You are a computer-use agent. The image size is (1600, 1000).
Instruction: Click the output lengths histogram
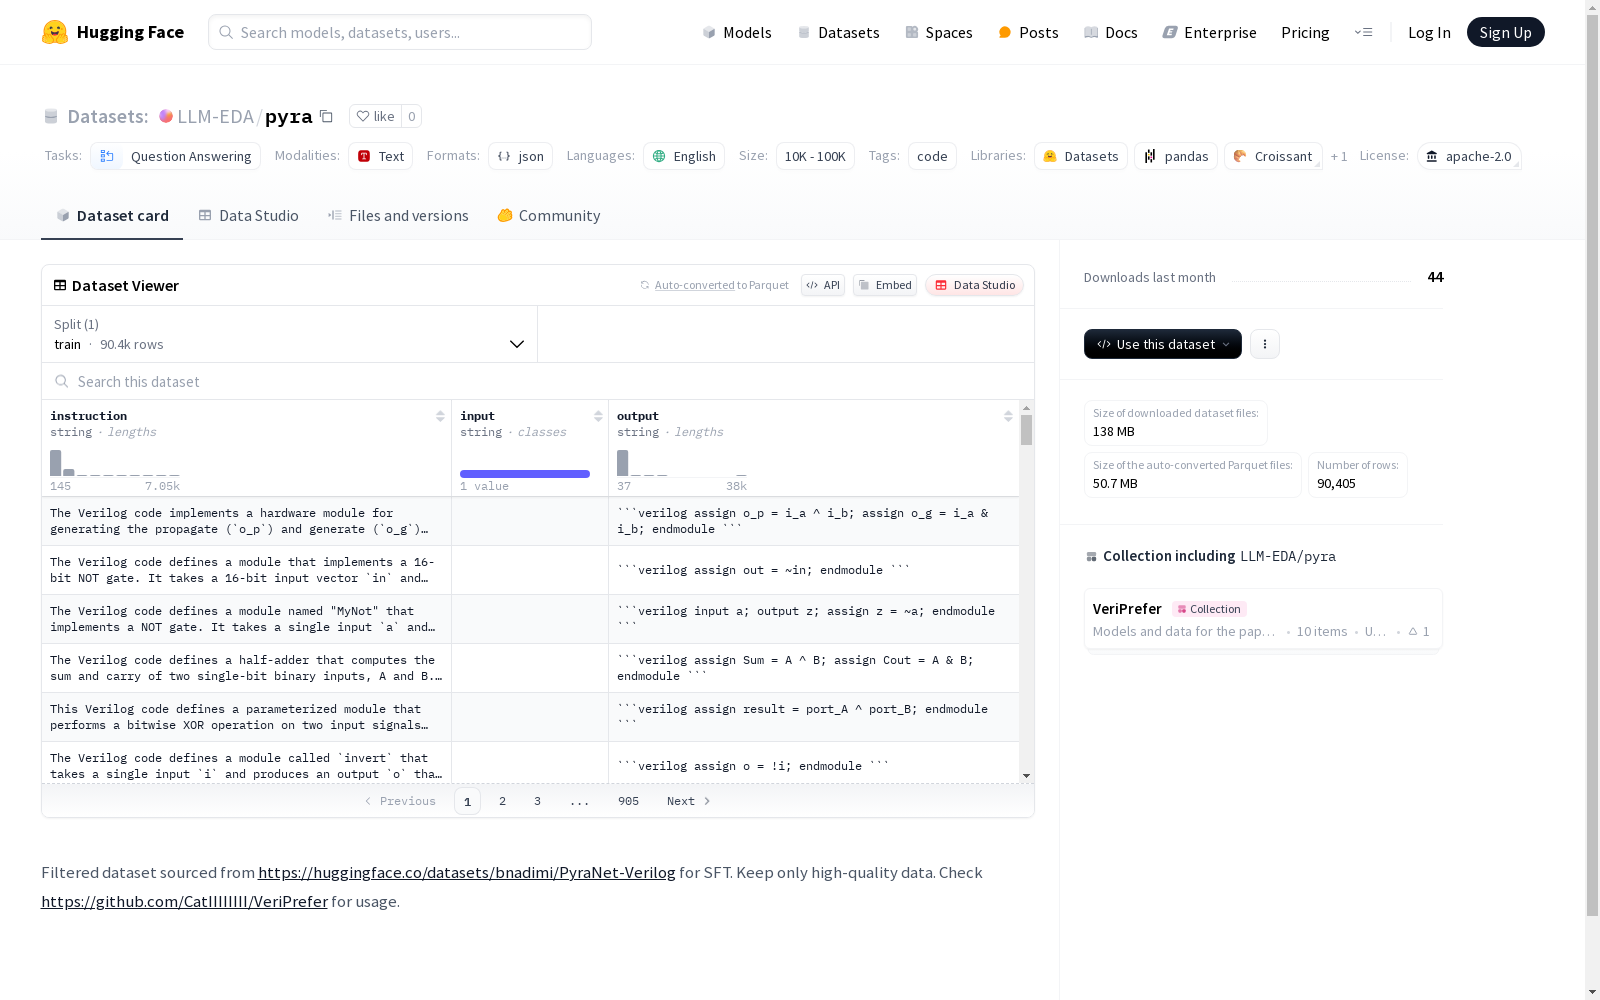tap(682, 463)
